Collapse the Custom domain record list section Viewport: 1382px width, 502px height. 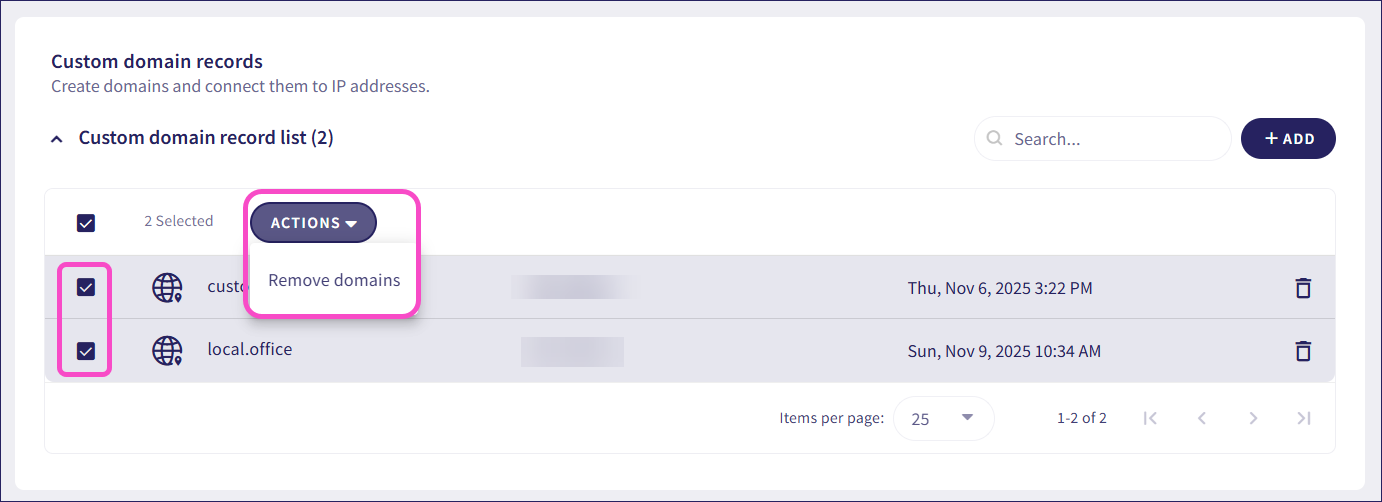click(57, 139)
